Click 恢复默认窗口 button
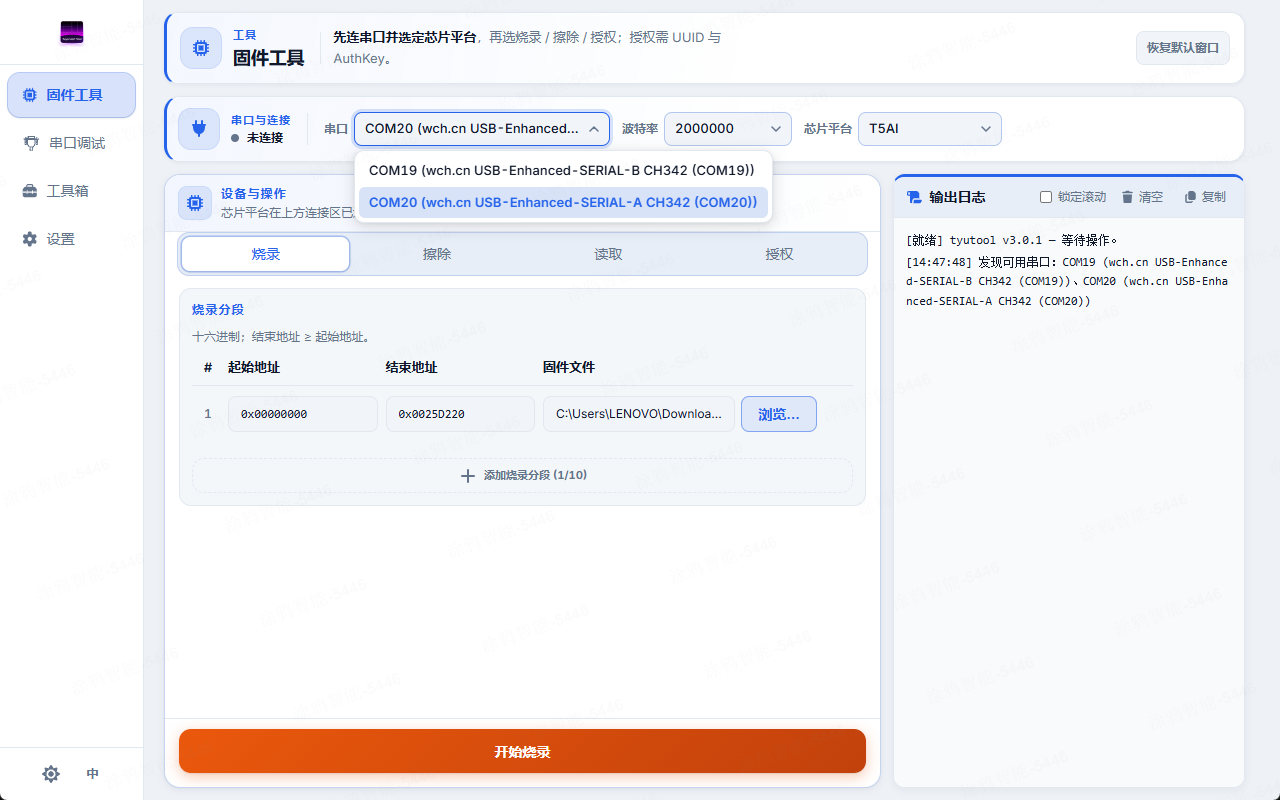The height and width of the screenshot is (800, 1280). (1183, 48)
